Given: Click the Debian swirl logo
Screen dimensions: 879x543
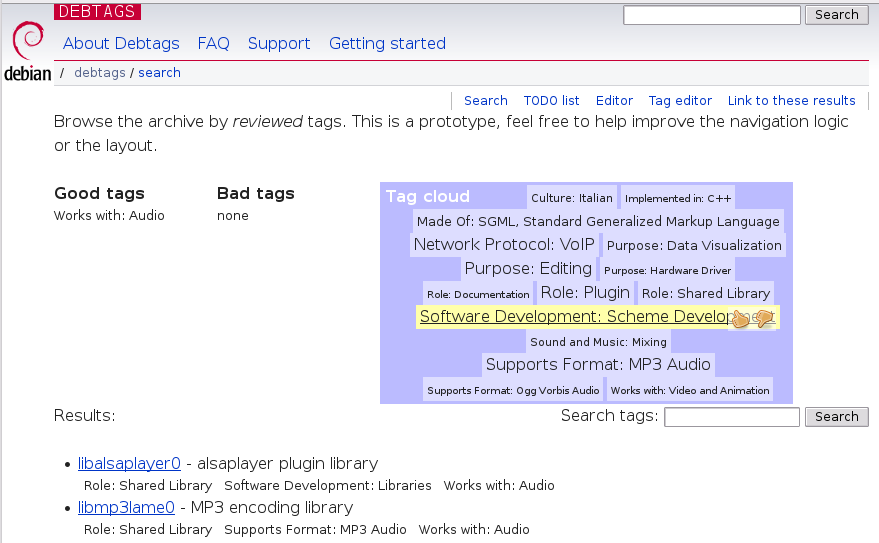Looking at the screenshot, I should [27, 40].
